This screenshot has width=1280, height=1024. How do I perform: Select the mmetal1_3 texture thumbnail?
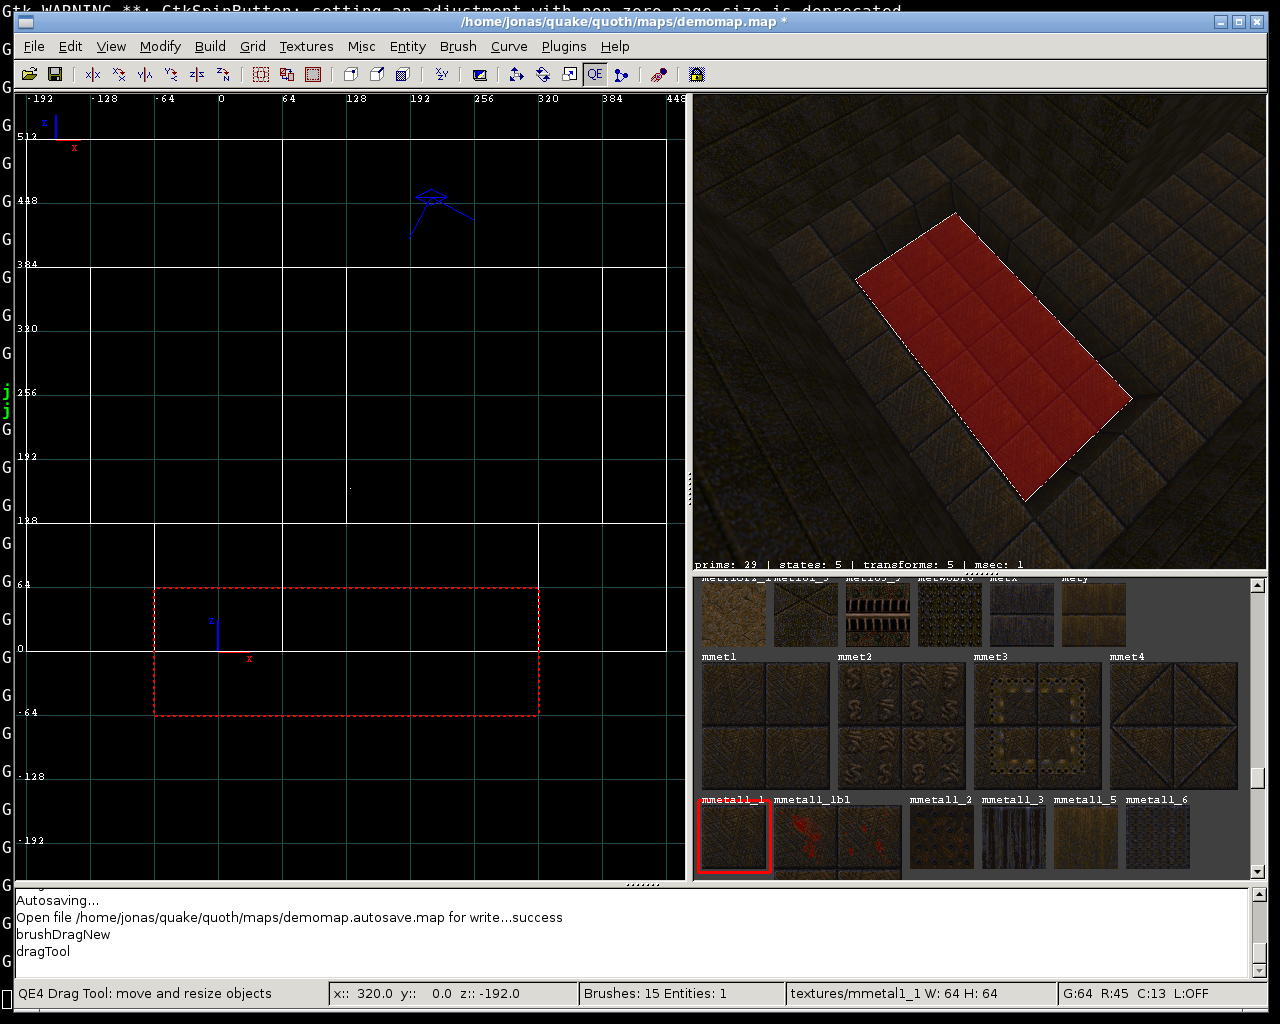point(1014,837)
